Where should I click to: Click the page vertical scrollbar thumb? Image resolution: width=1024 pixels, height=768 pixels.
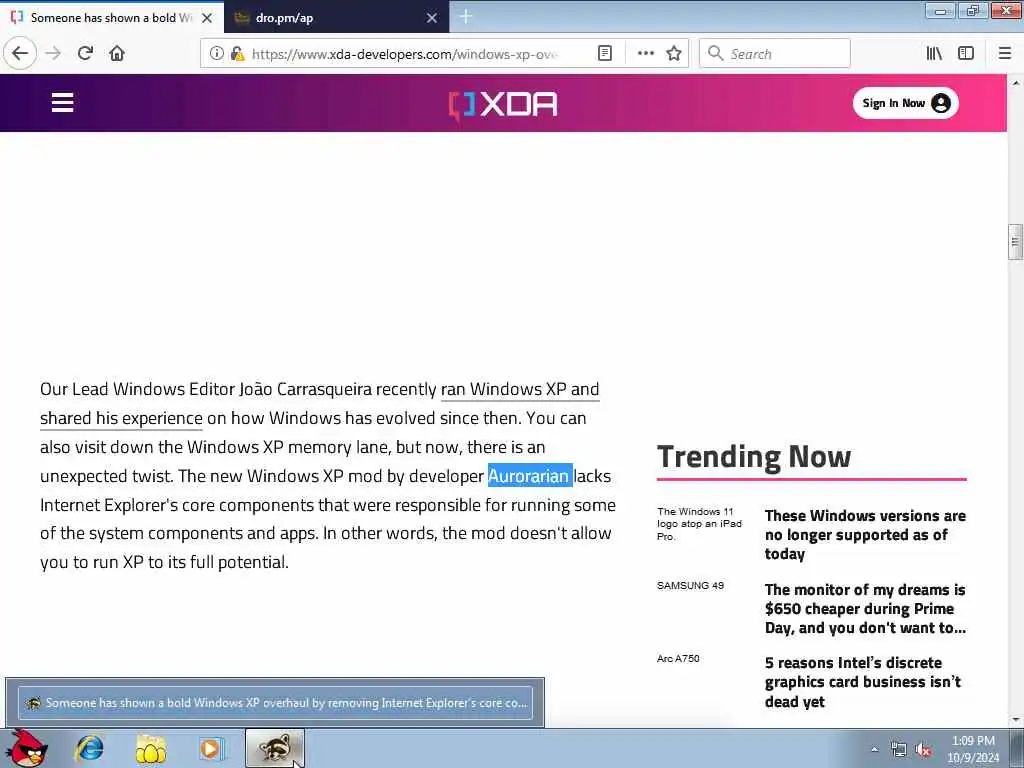(x=1015, y=242)
